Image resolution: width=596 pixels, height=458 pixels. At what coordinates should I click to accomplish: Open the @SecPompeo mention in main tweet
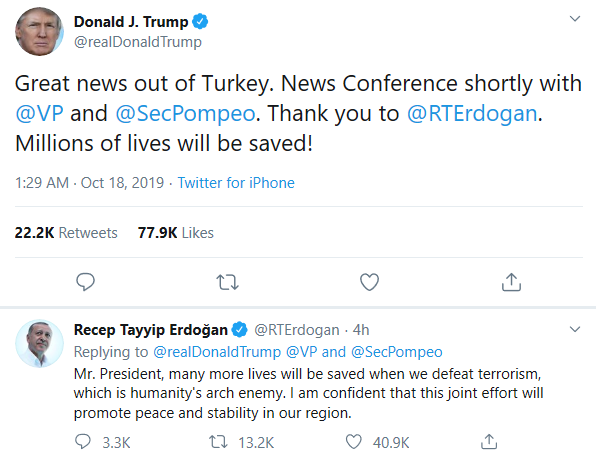point(185,113)
